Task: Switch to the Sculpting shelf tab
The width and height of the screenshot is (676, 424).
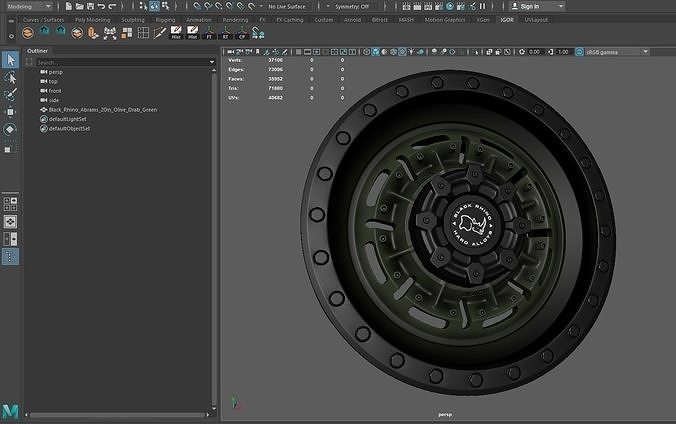Action: tap(133, 20)
